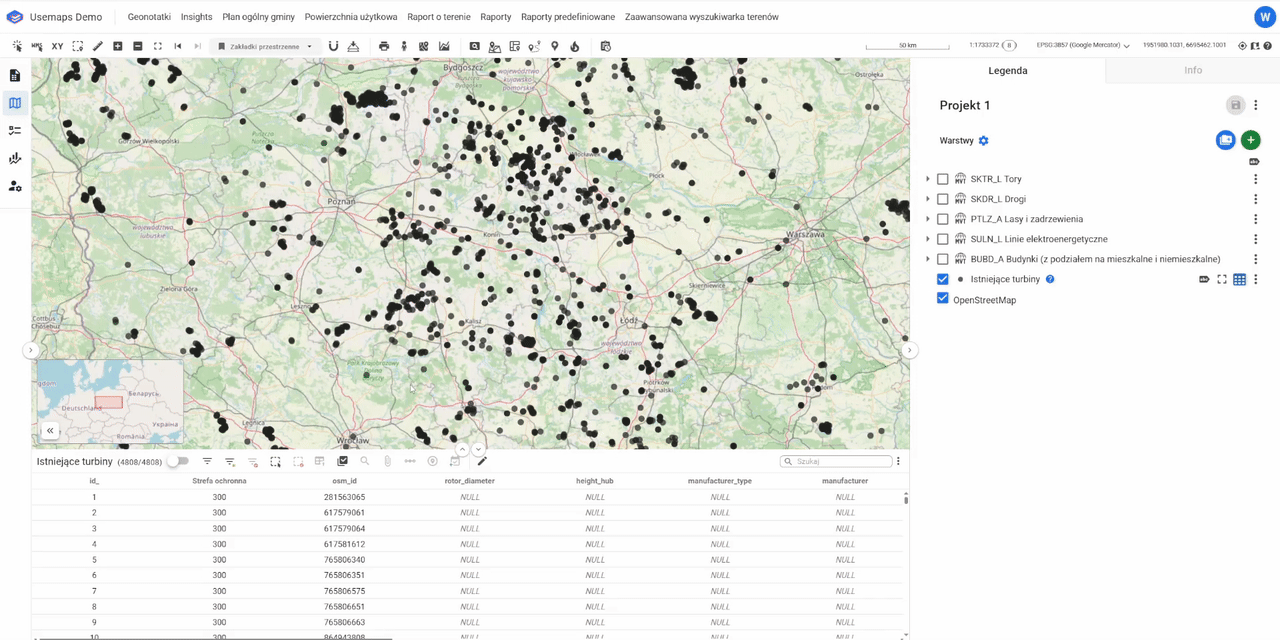Activate the snapping magnet tool

333,46
